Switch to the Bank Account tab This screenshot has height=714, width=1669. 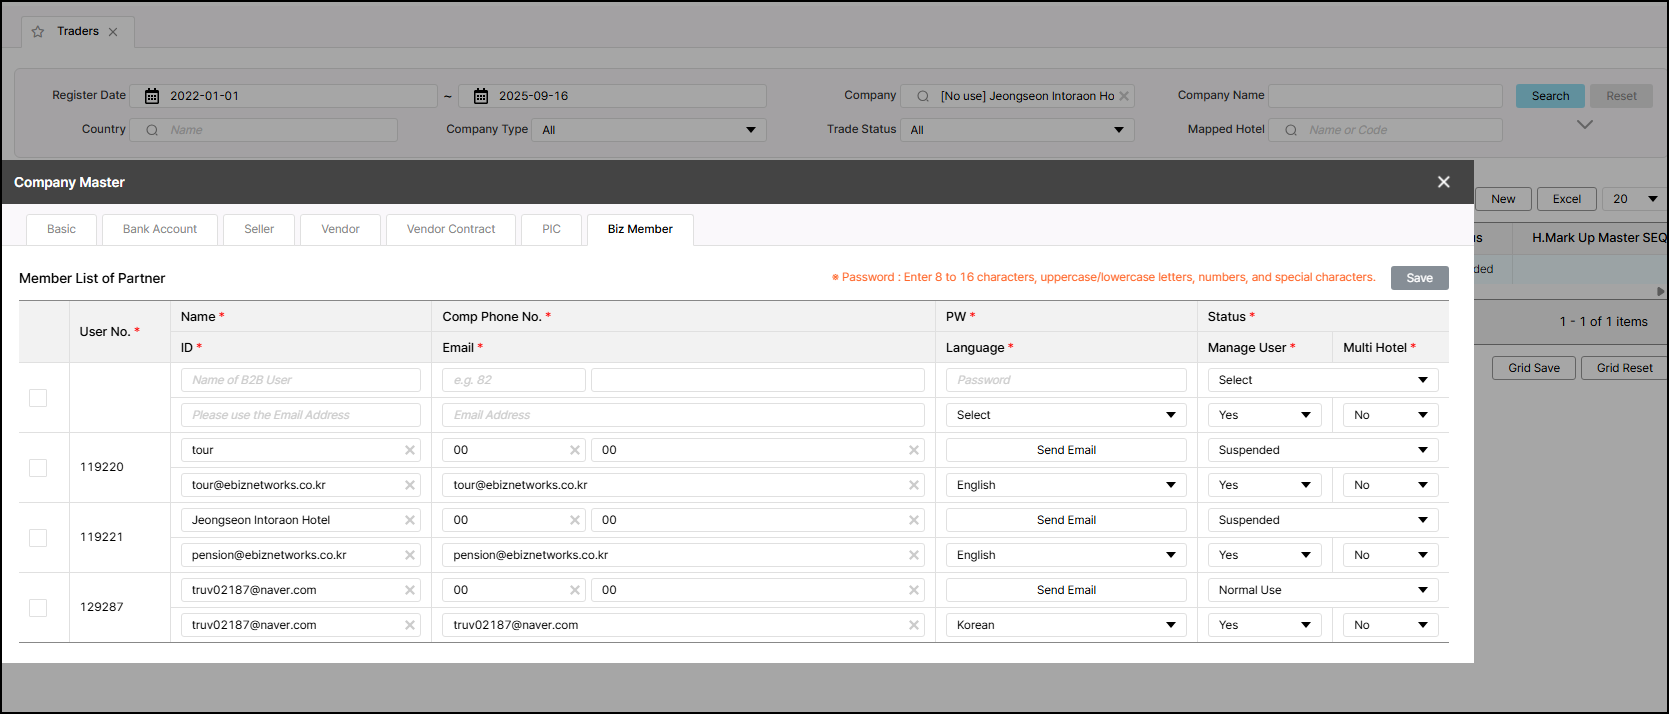[x=160, y=229]
